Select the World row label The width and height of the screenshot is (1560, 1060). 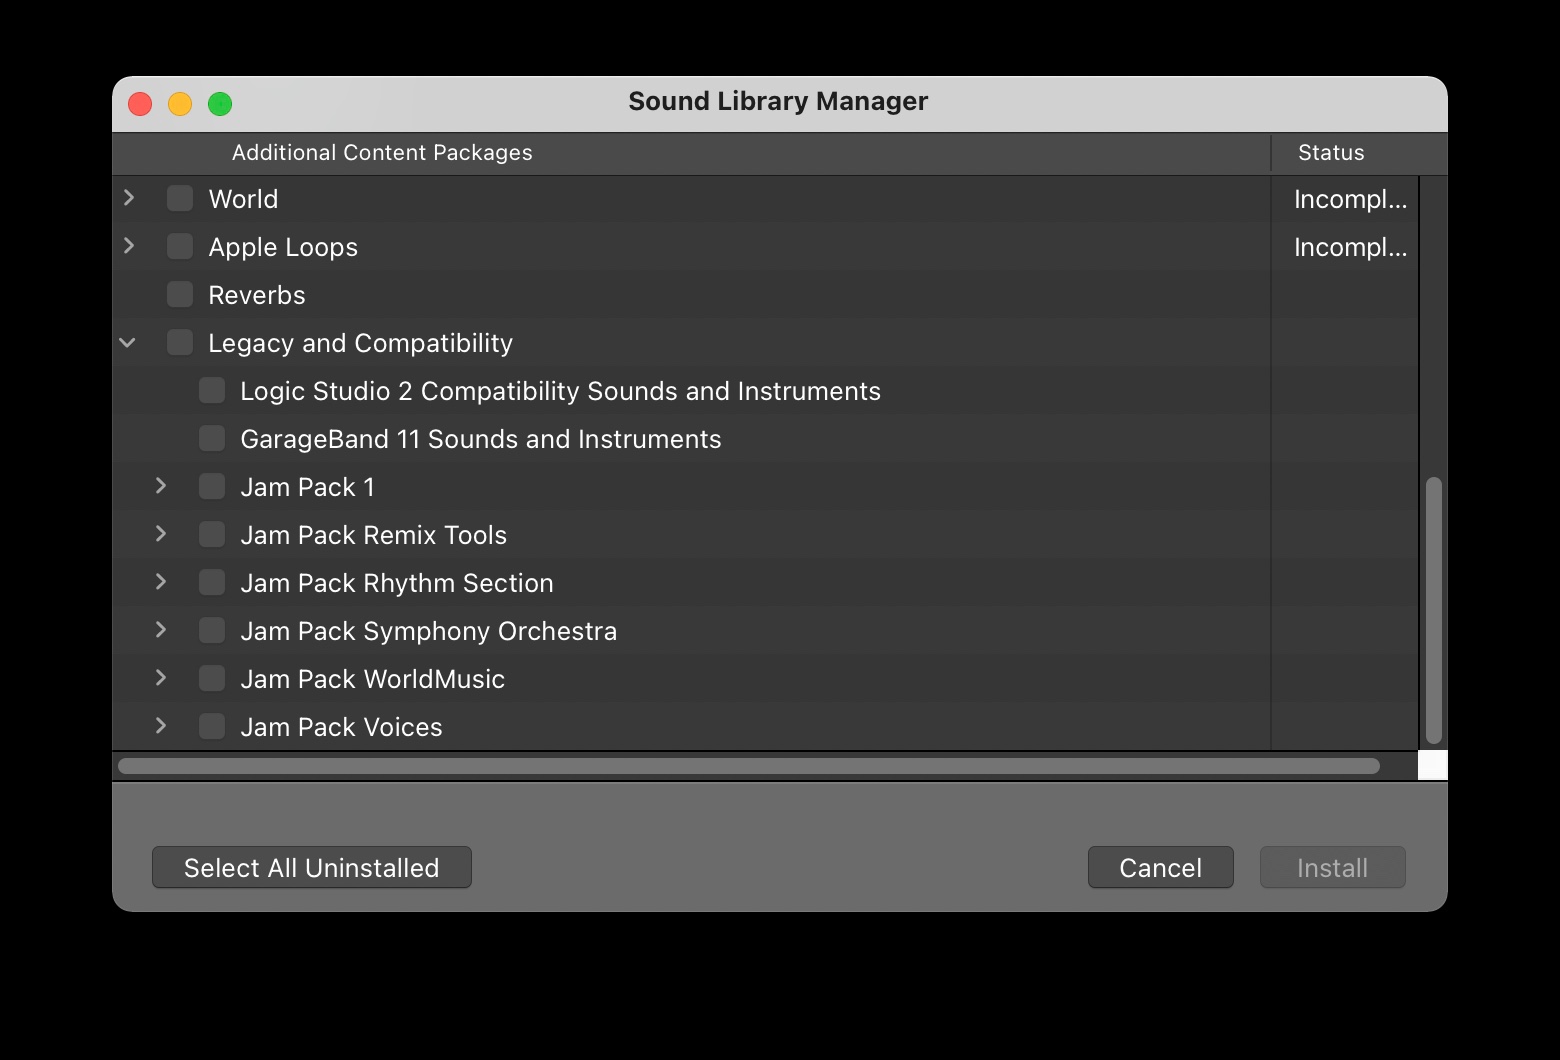[x=243, y=199]
